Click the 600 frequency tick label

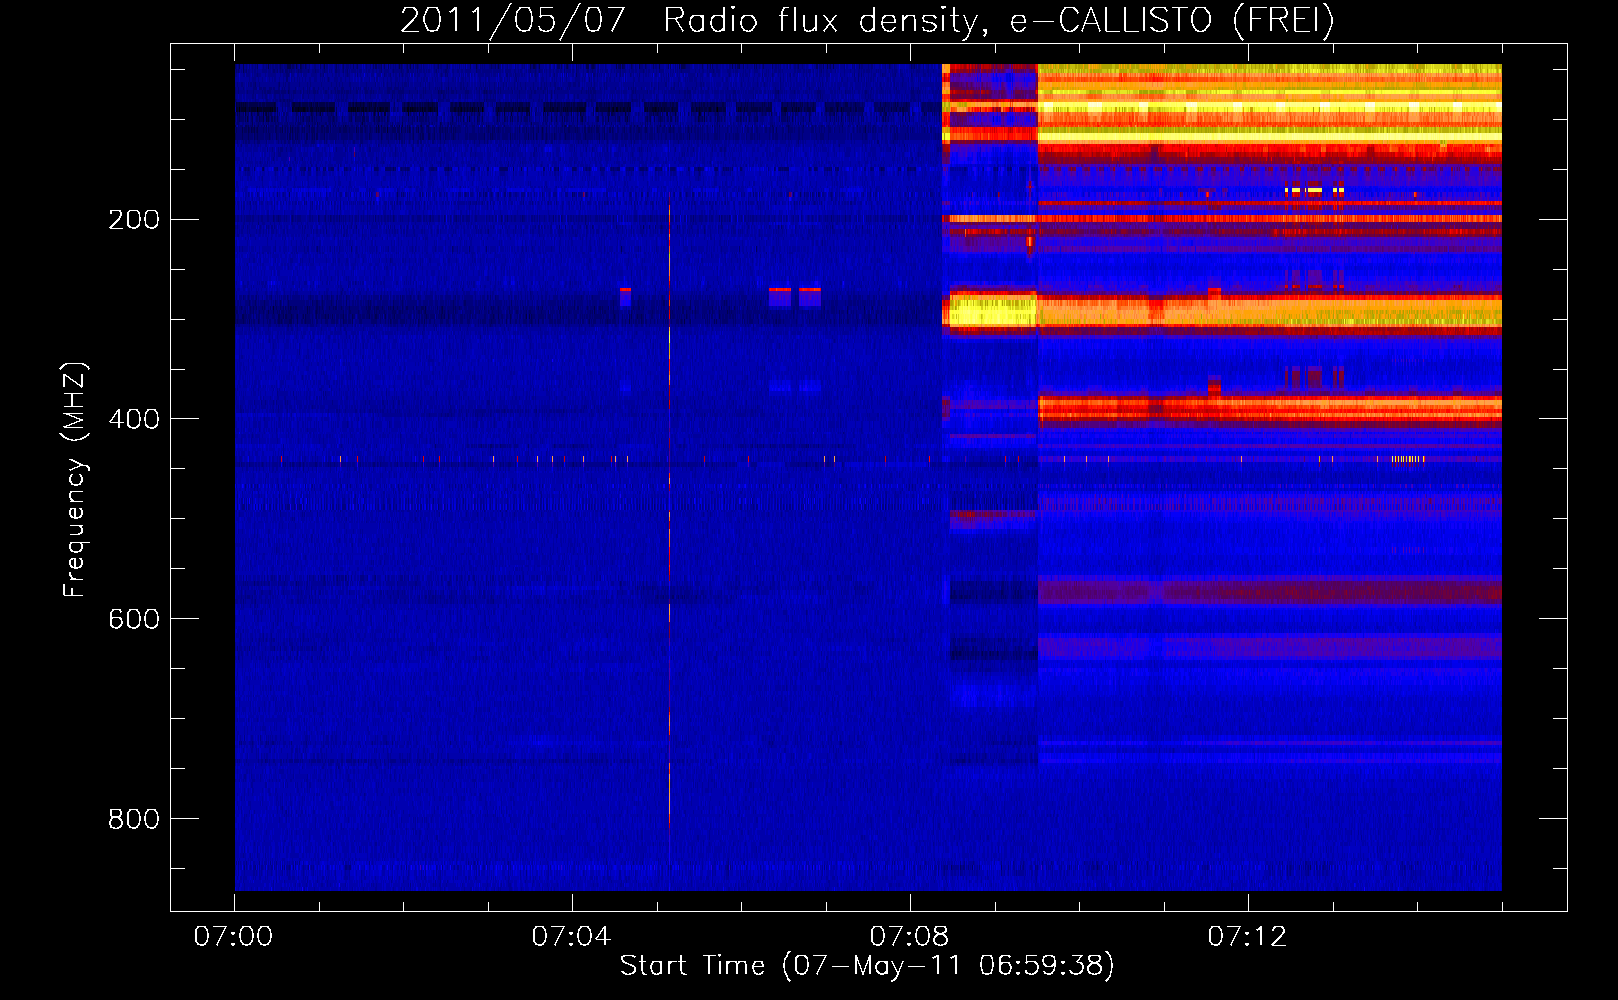click(x=134, y=619)
